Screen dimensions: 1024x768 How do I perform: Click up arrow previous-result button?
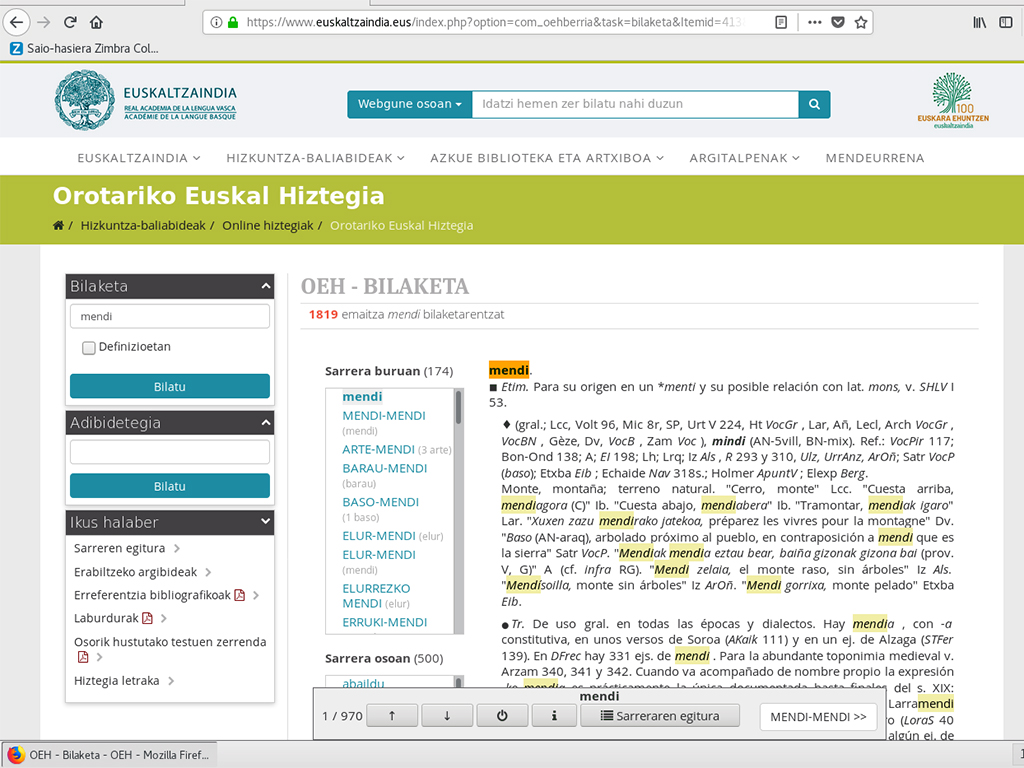392,716
